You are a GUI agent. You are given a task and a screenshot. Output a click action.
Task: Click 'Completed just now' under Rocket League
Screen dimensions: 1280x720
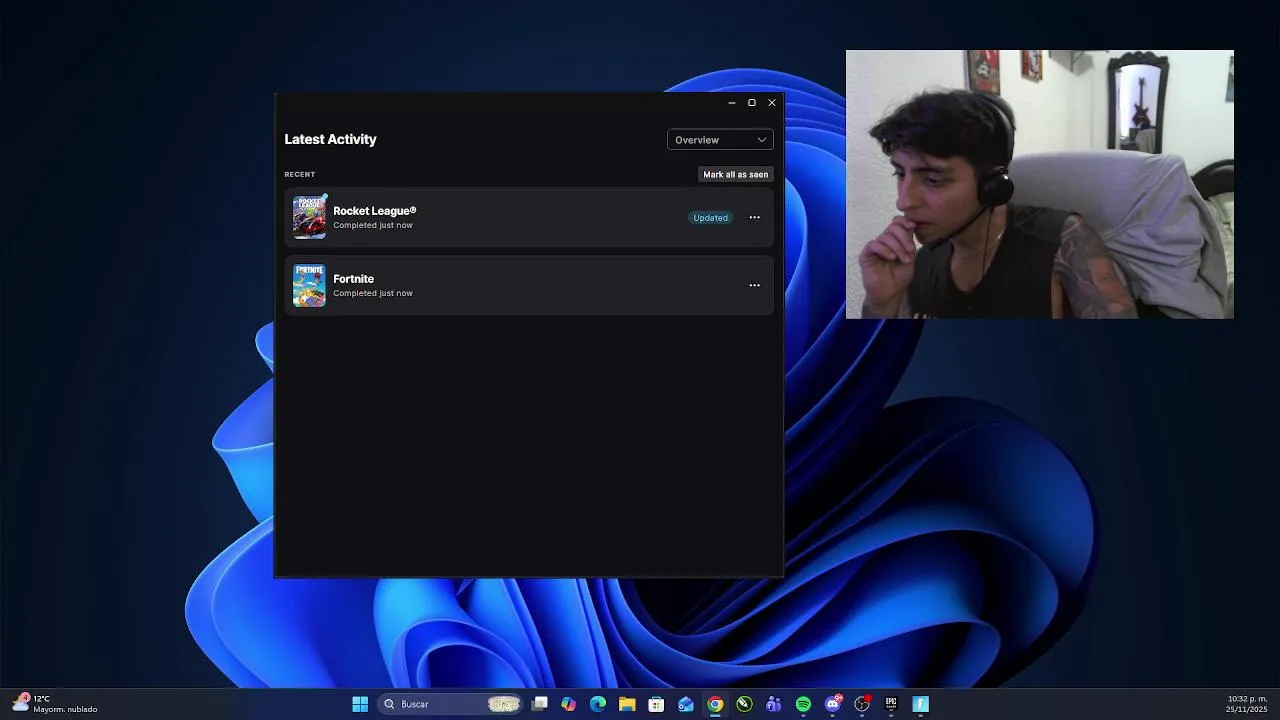pyautogui.click(x=373, y=225)
